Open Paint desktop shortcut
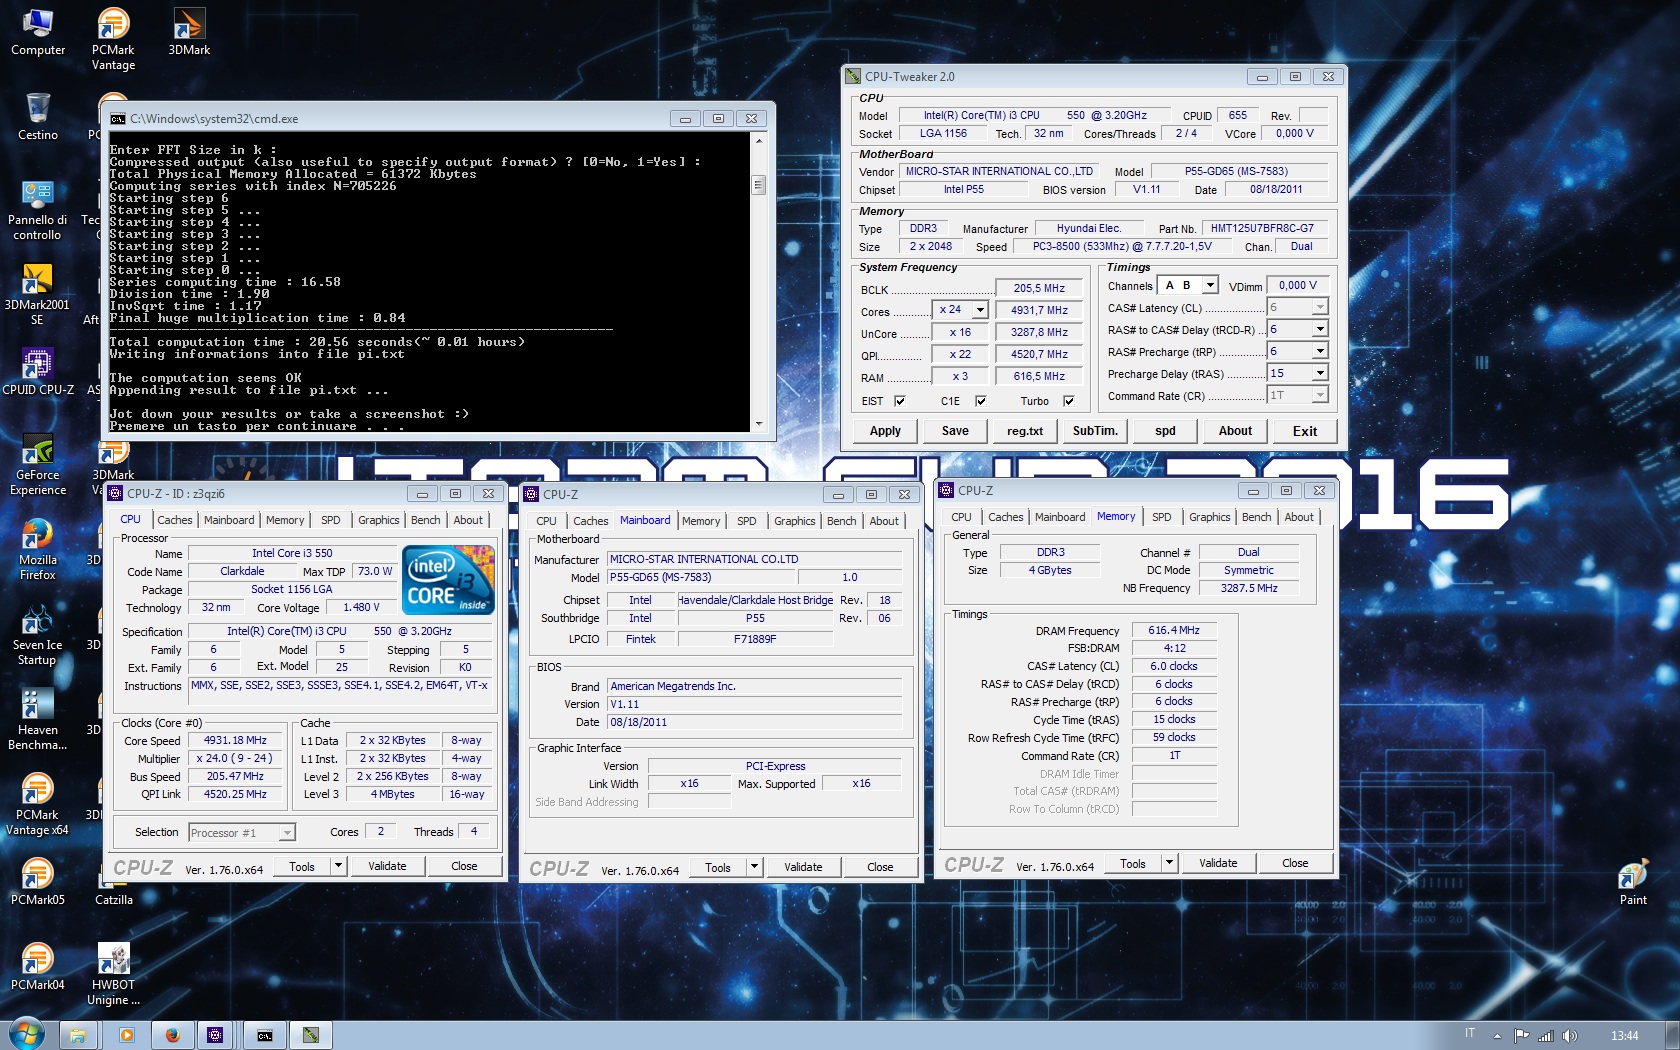The image size is (1680, 1050). [x=1633, y=882]
